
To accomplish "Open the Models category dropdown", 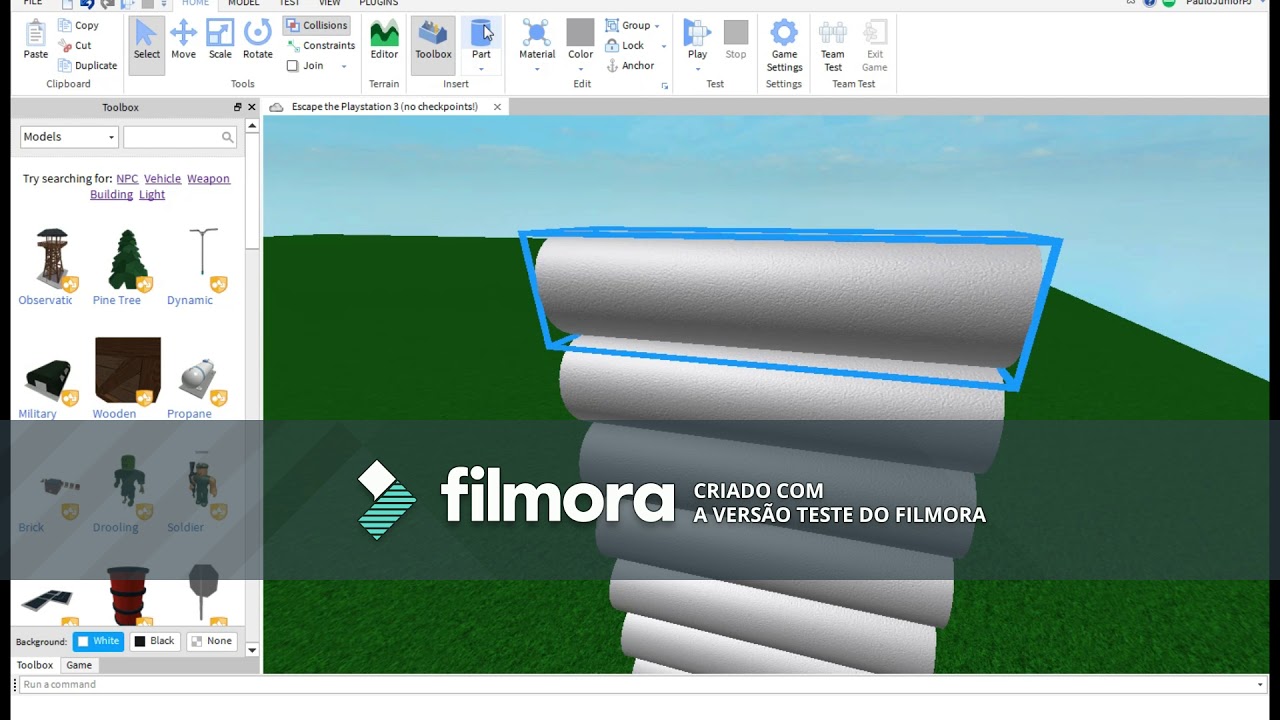I will point(69,137).
